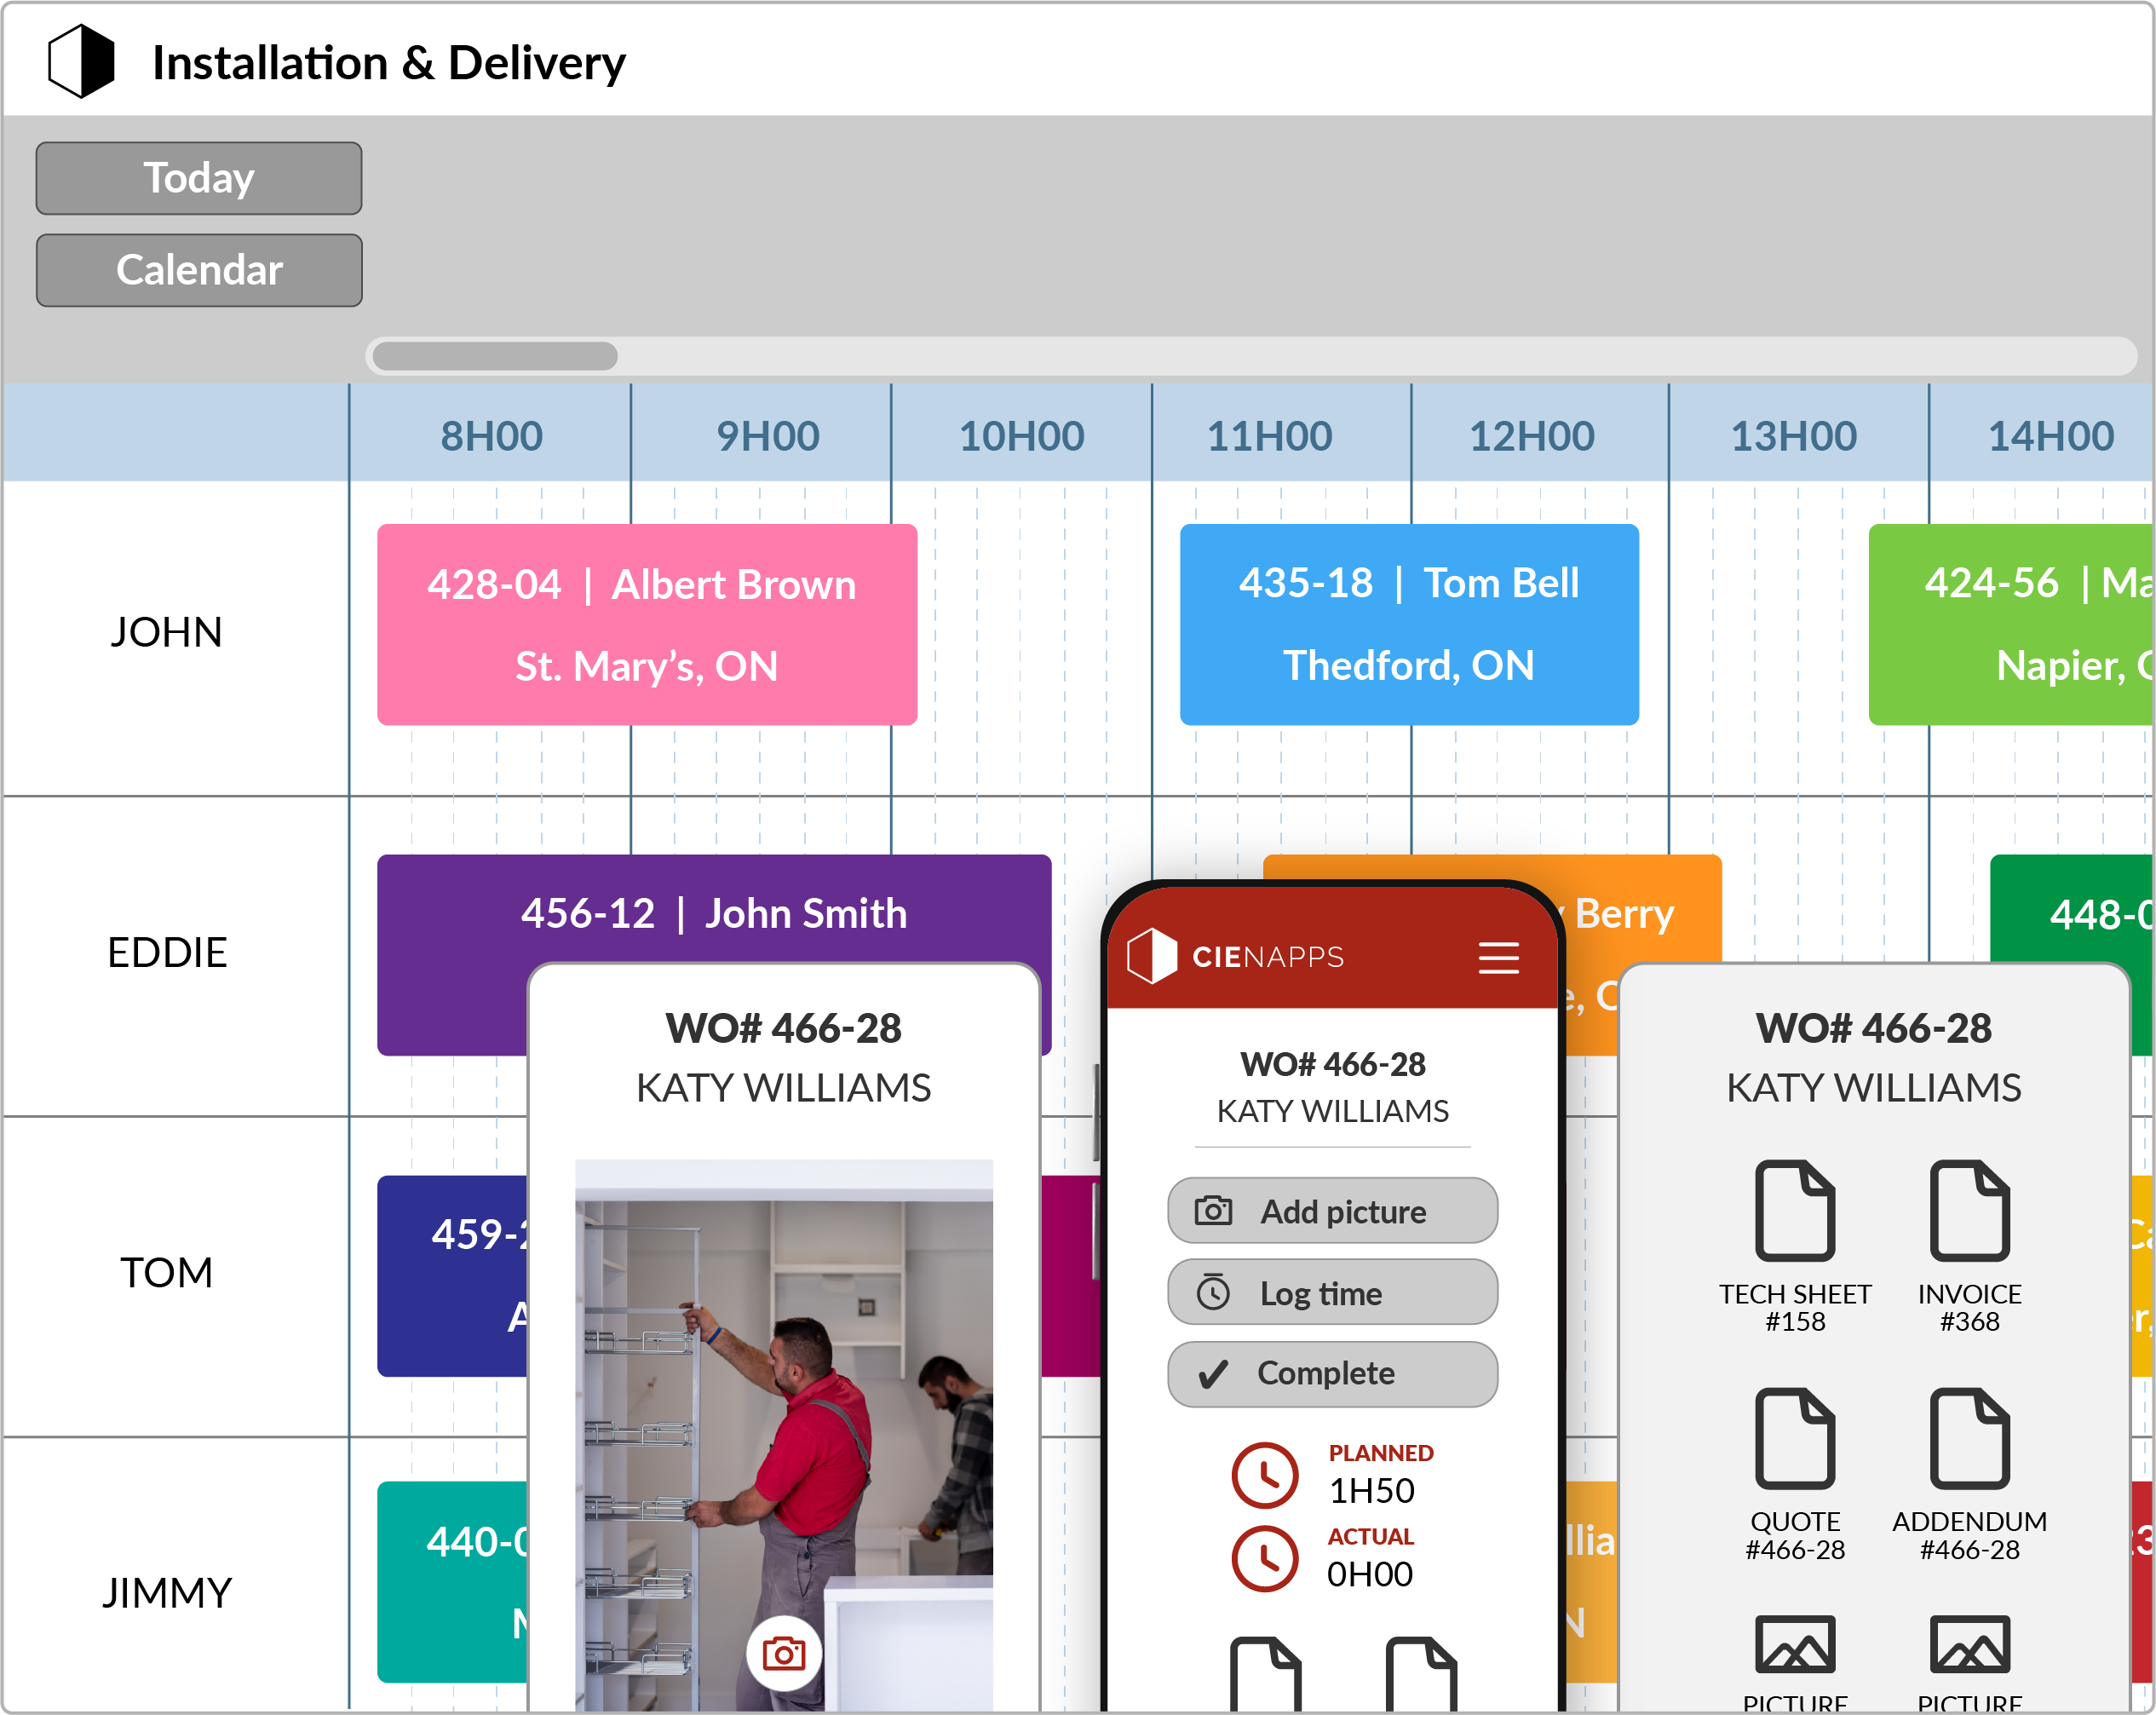
Task: Open Tom's dark blue 459 job block
Action: tap(453, 1276)
